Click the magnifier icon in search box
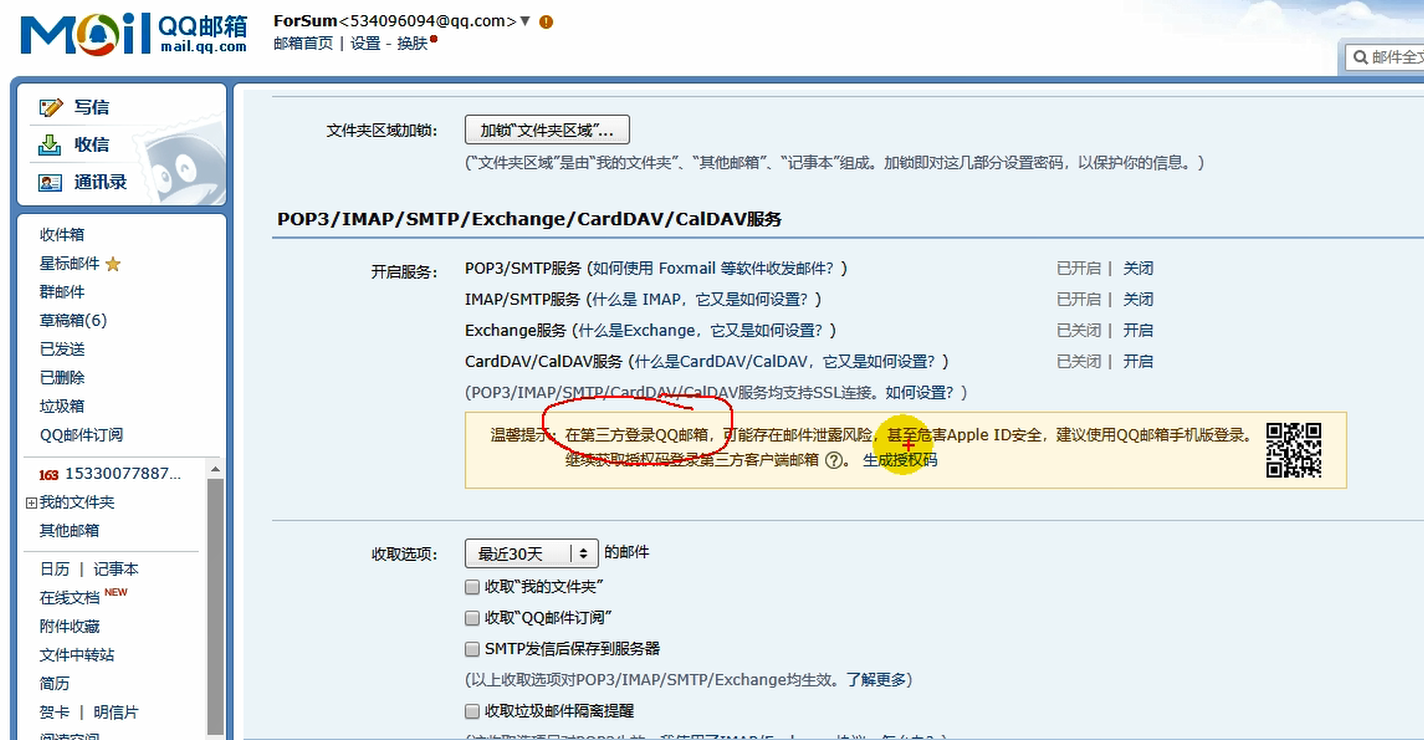Image resolution: width=1424 pixels, height=740 pixels. click(1360, 58)
